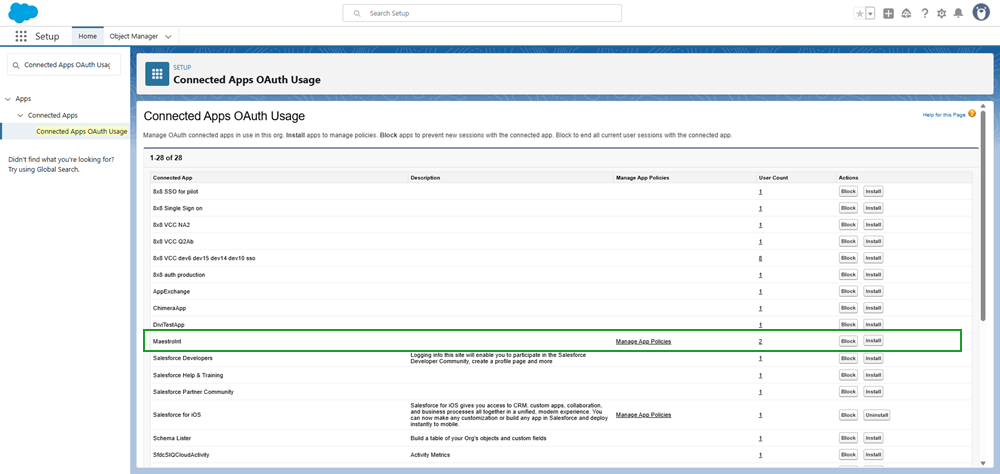This screenshot has height=474, width=1000.
Task: Click the Favorites star icon
Action: pos(859,13)
